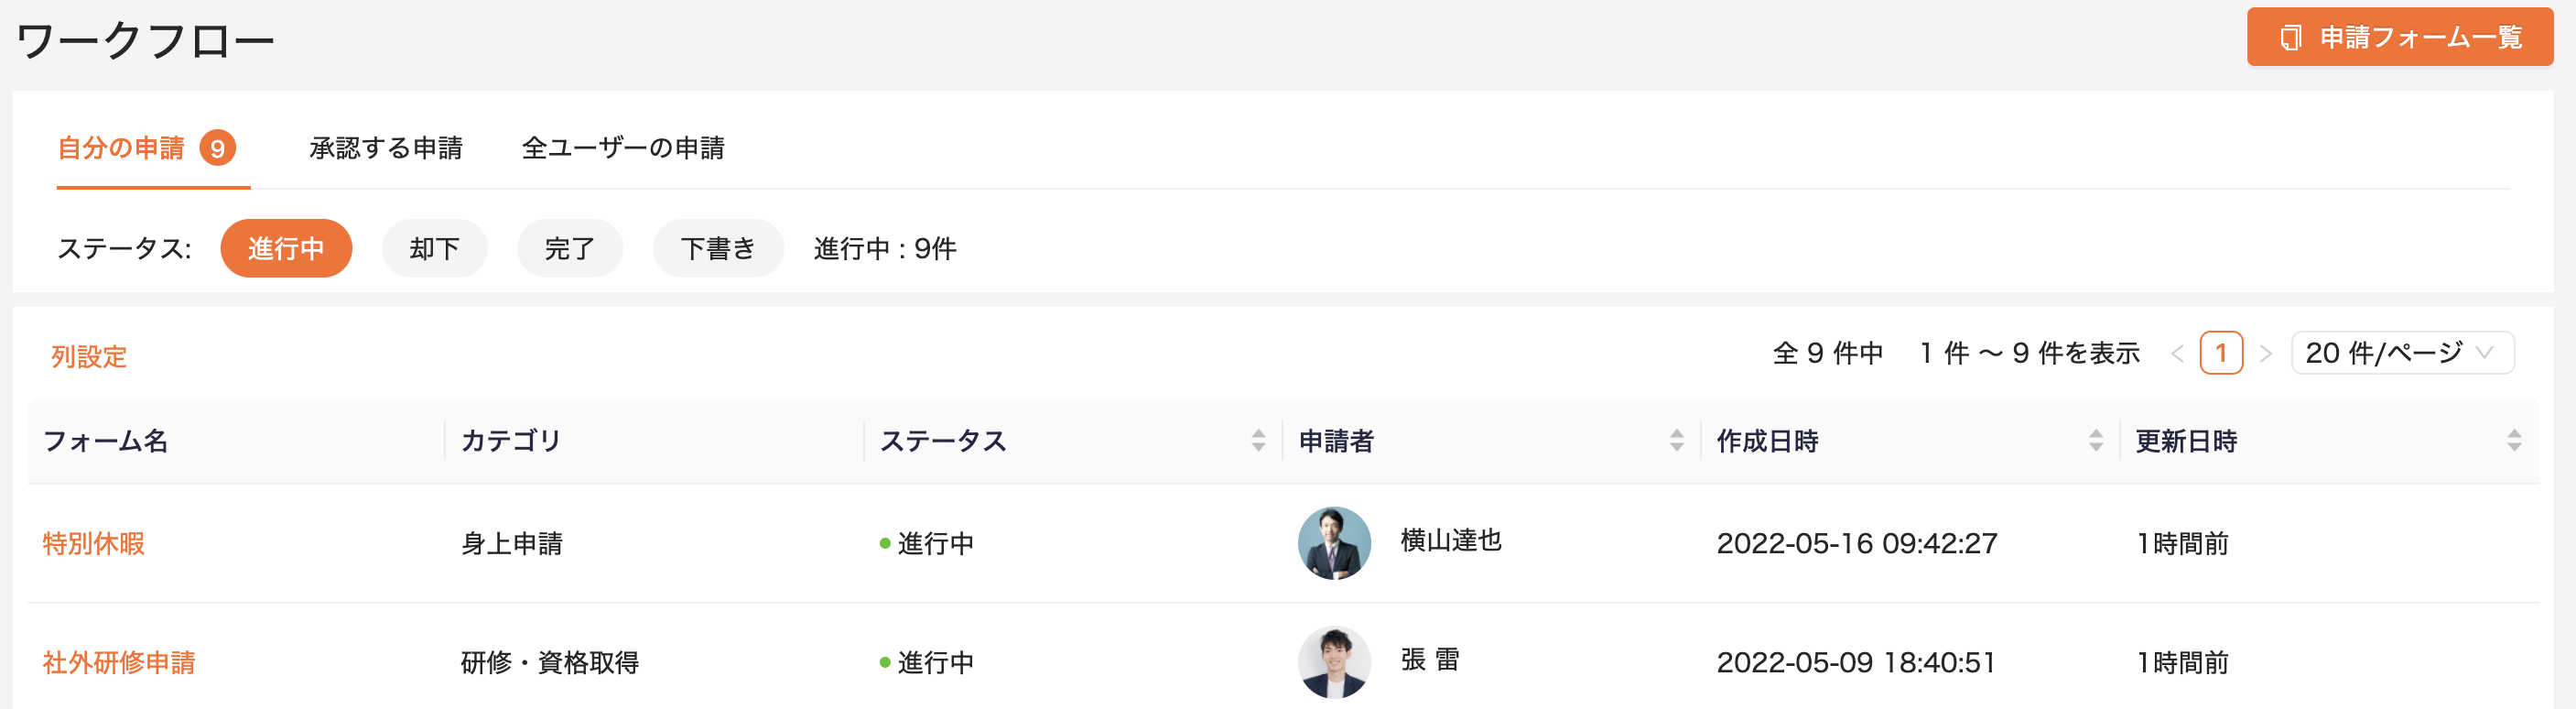
Task: Sort by 更新日時 column sort icon
Action: coord(2514,440)
